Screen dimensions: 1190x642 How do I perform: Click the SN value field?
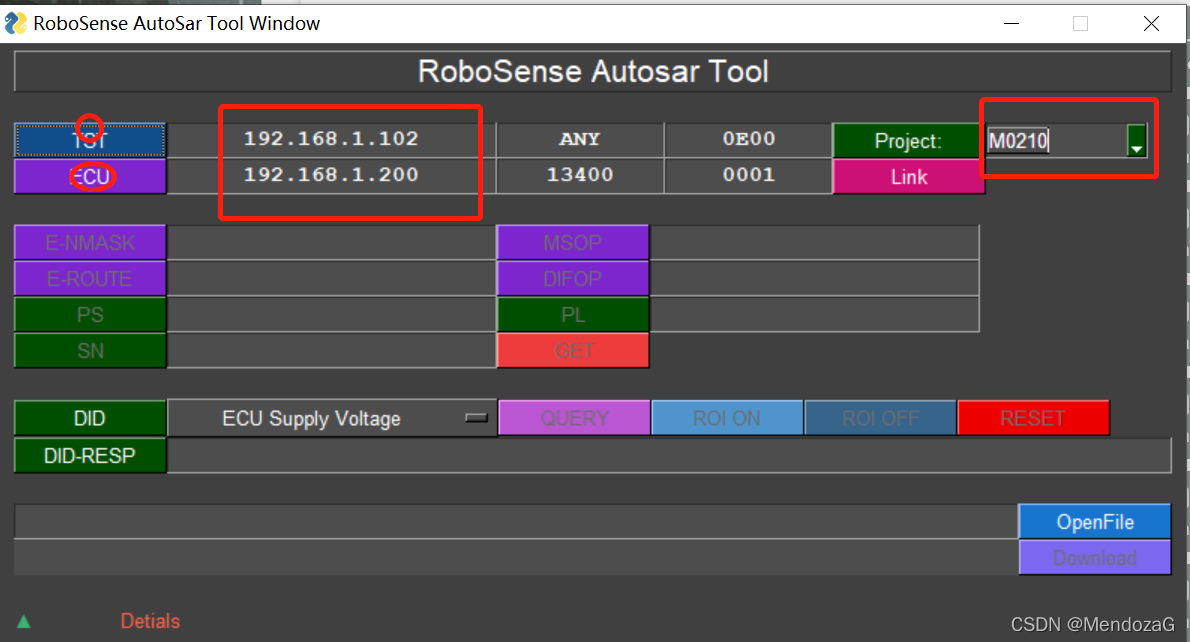pyautogui.click(x=331, y=351)
